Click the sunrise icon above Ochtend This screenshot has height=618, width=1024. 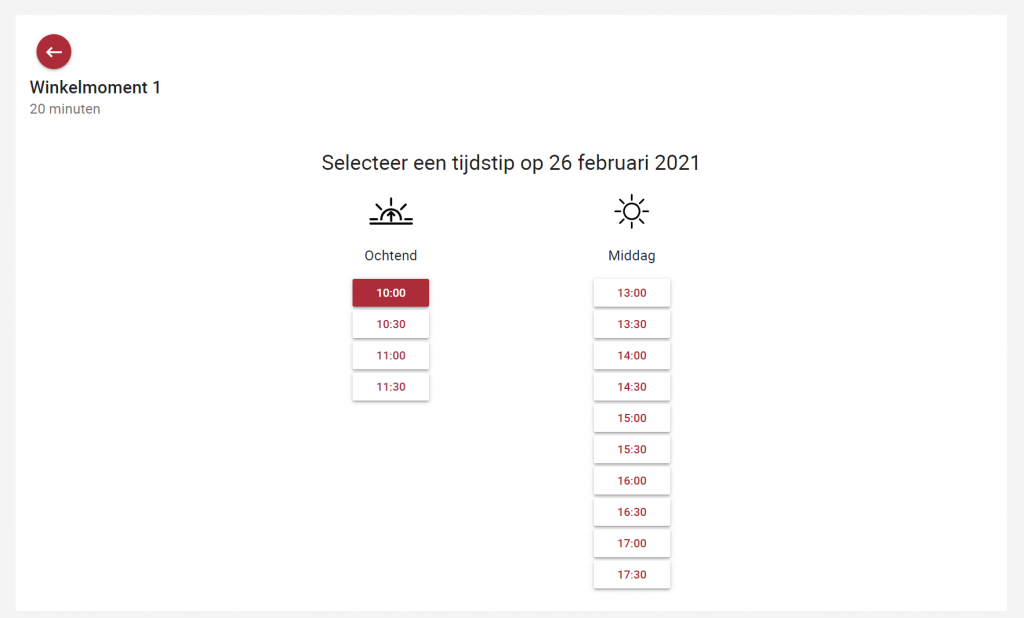[x=391, y=212]
